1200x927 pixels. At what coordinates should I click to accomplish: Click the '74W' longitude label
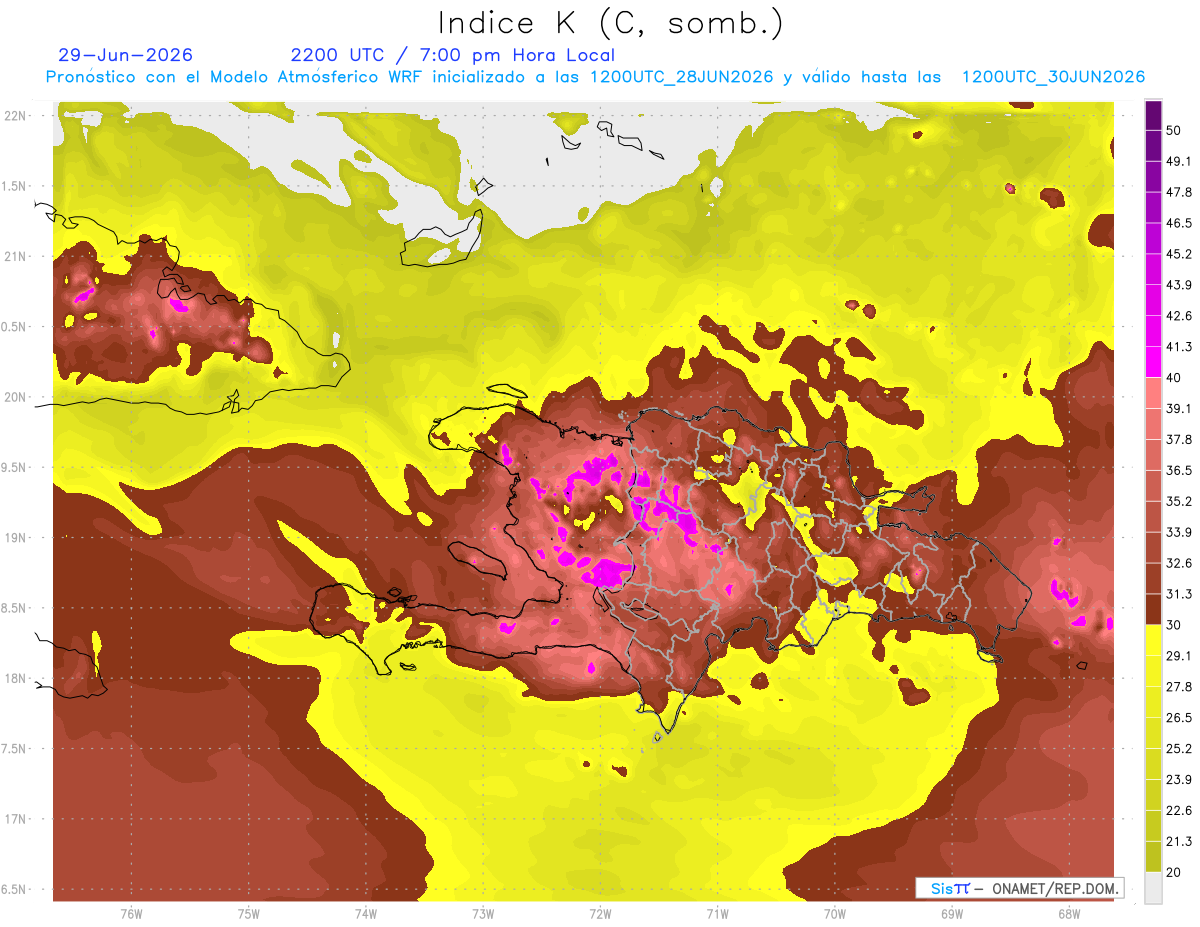(366, 914)
